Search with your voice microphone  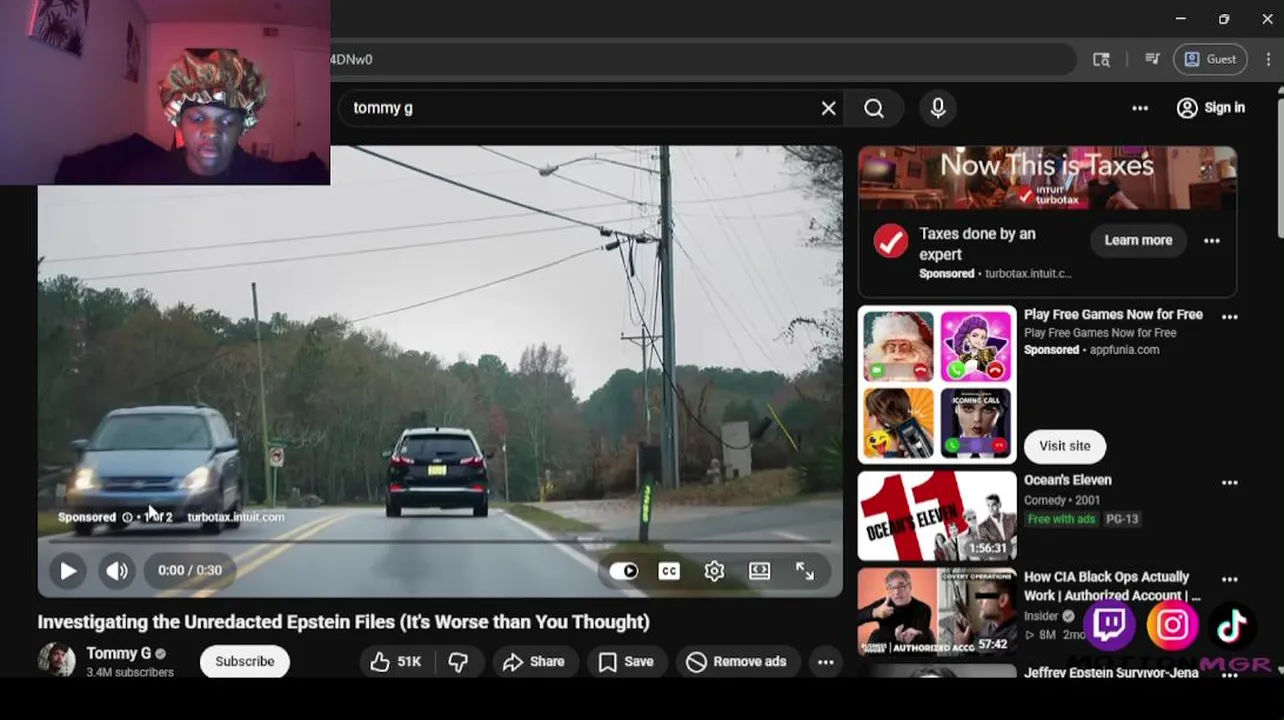pos(938,108)
